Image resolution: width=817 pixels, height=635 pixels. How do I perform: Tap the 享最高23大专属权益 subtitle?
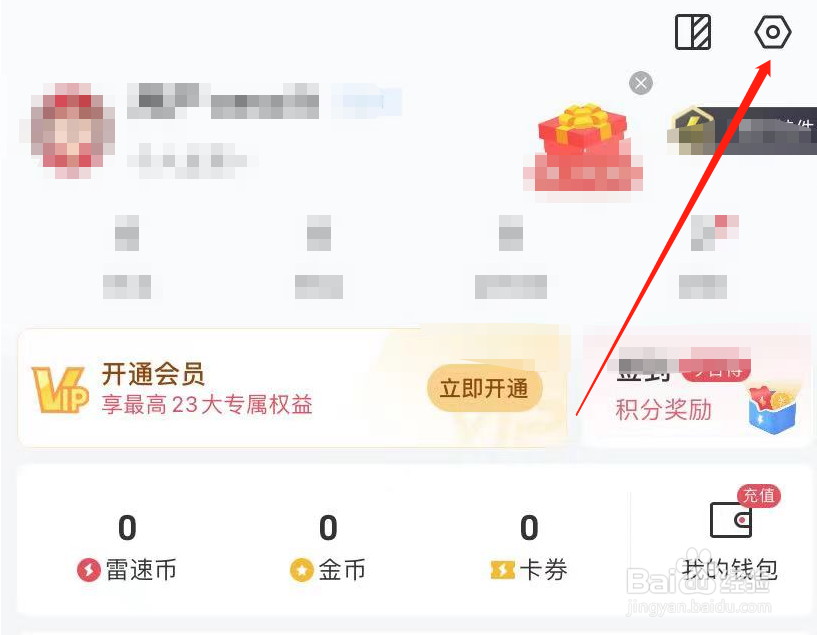click(x=207, y=405)
